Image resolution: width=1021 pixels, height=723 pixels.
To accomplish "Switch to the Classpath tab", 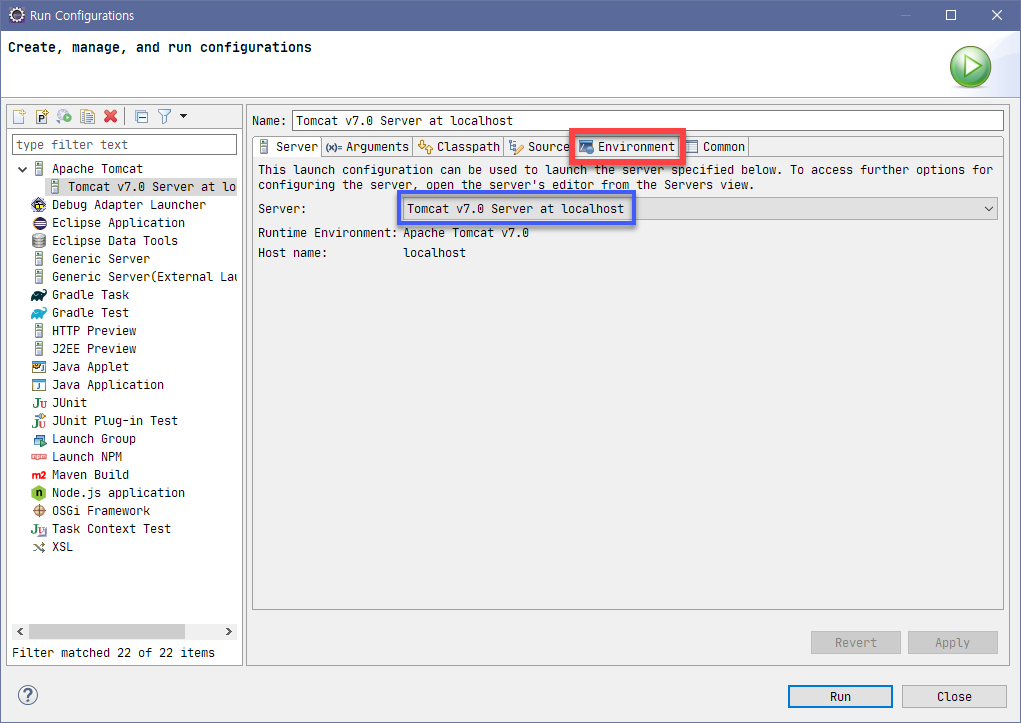I will tap(458, 147).
